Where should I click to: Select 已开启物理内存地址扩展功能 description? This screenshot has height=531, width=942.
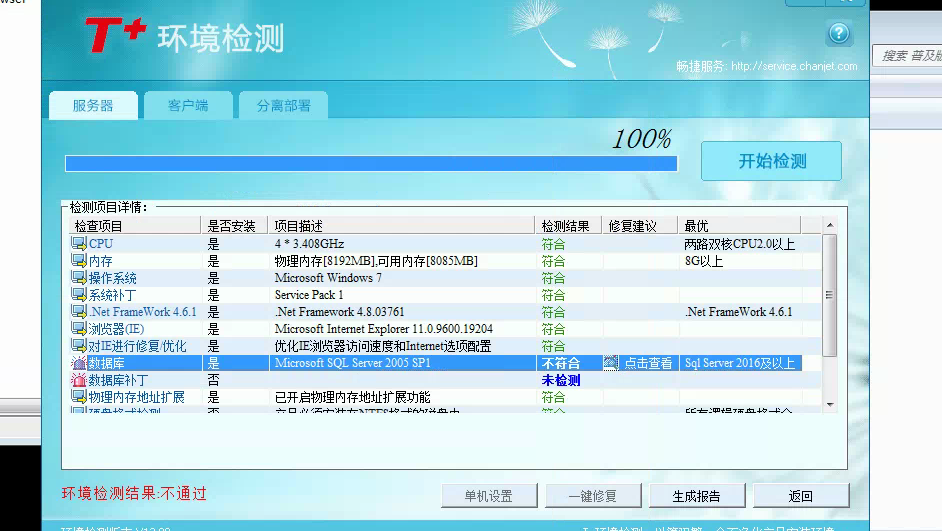click(x=353, y=397)
